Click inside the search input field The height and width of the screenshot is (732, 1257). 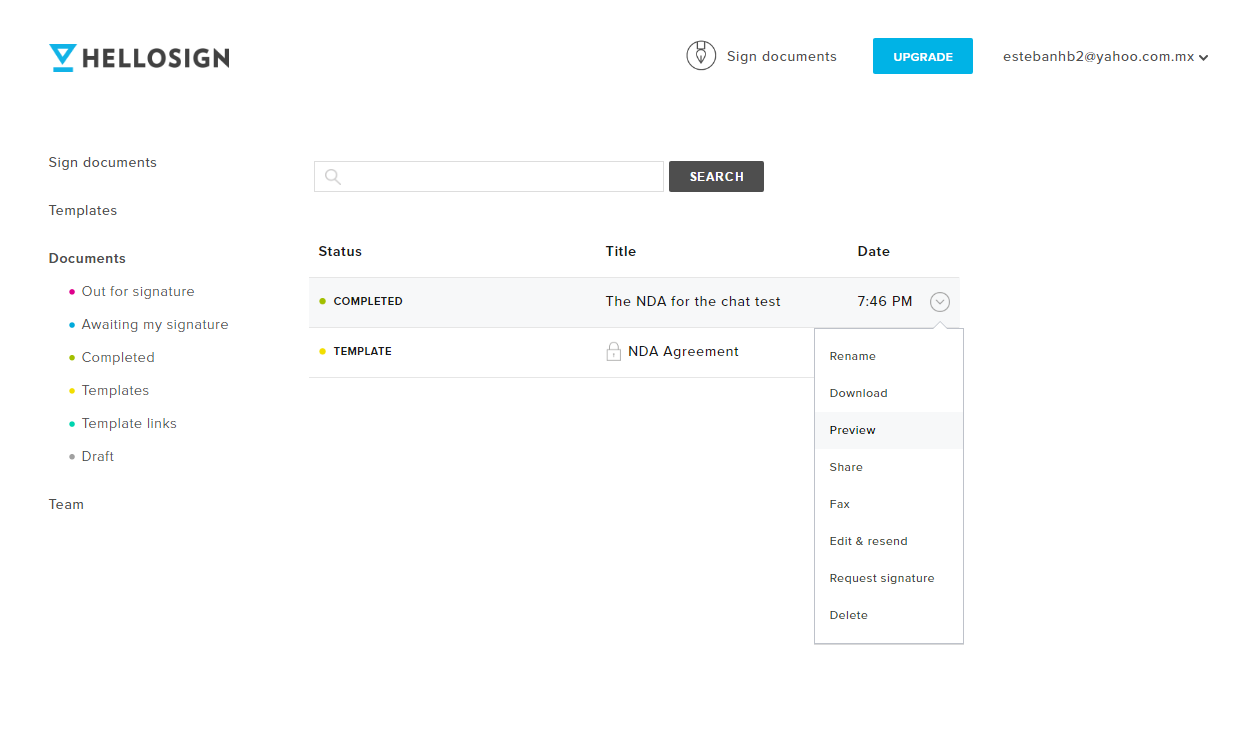coord(490,176)
